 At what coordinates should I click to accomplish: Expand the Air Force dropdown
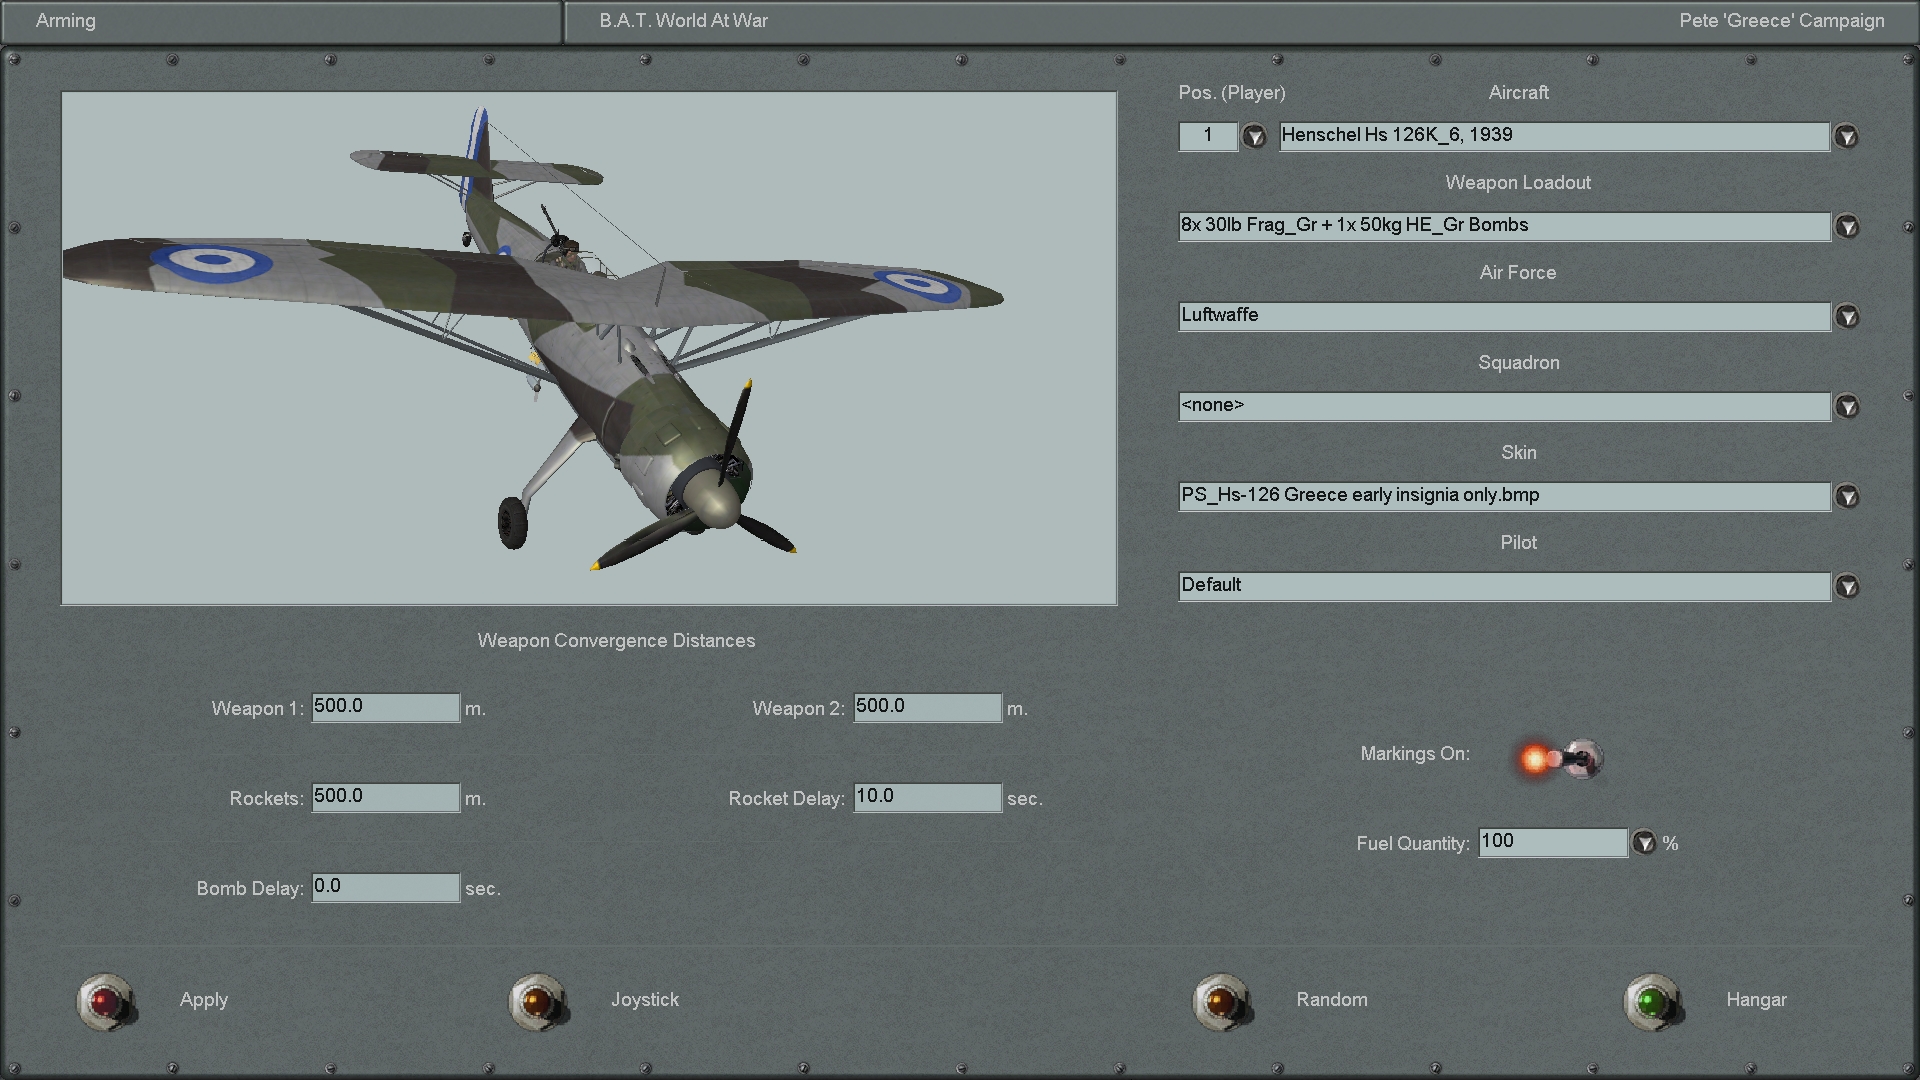tap(1847, 317)
